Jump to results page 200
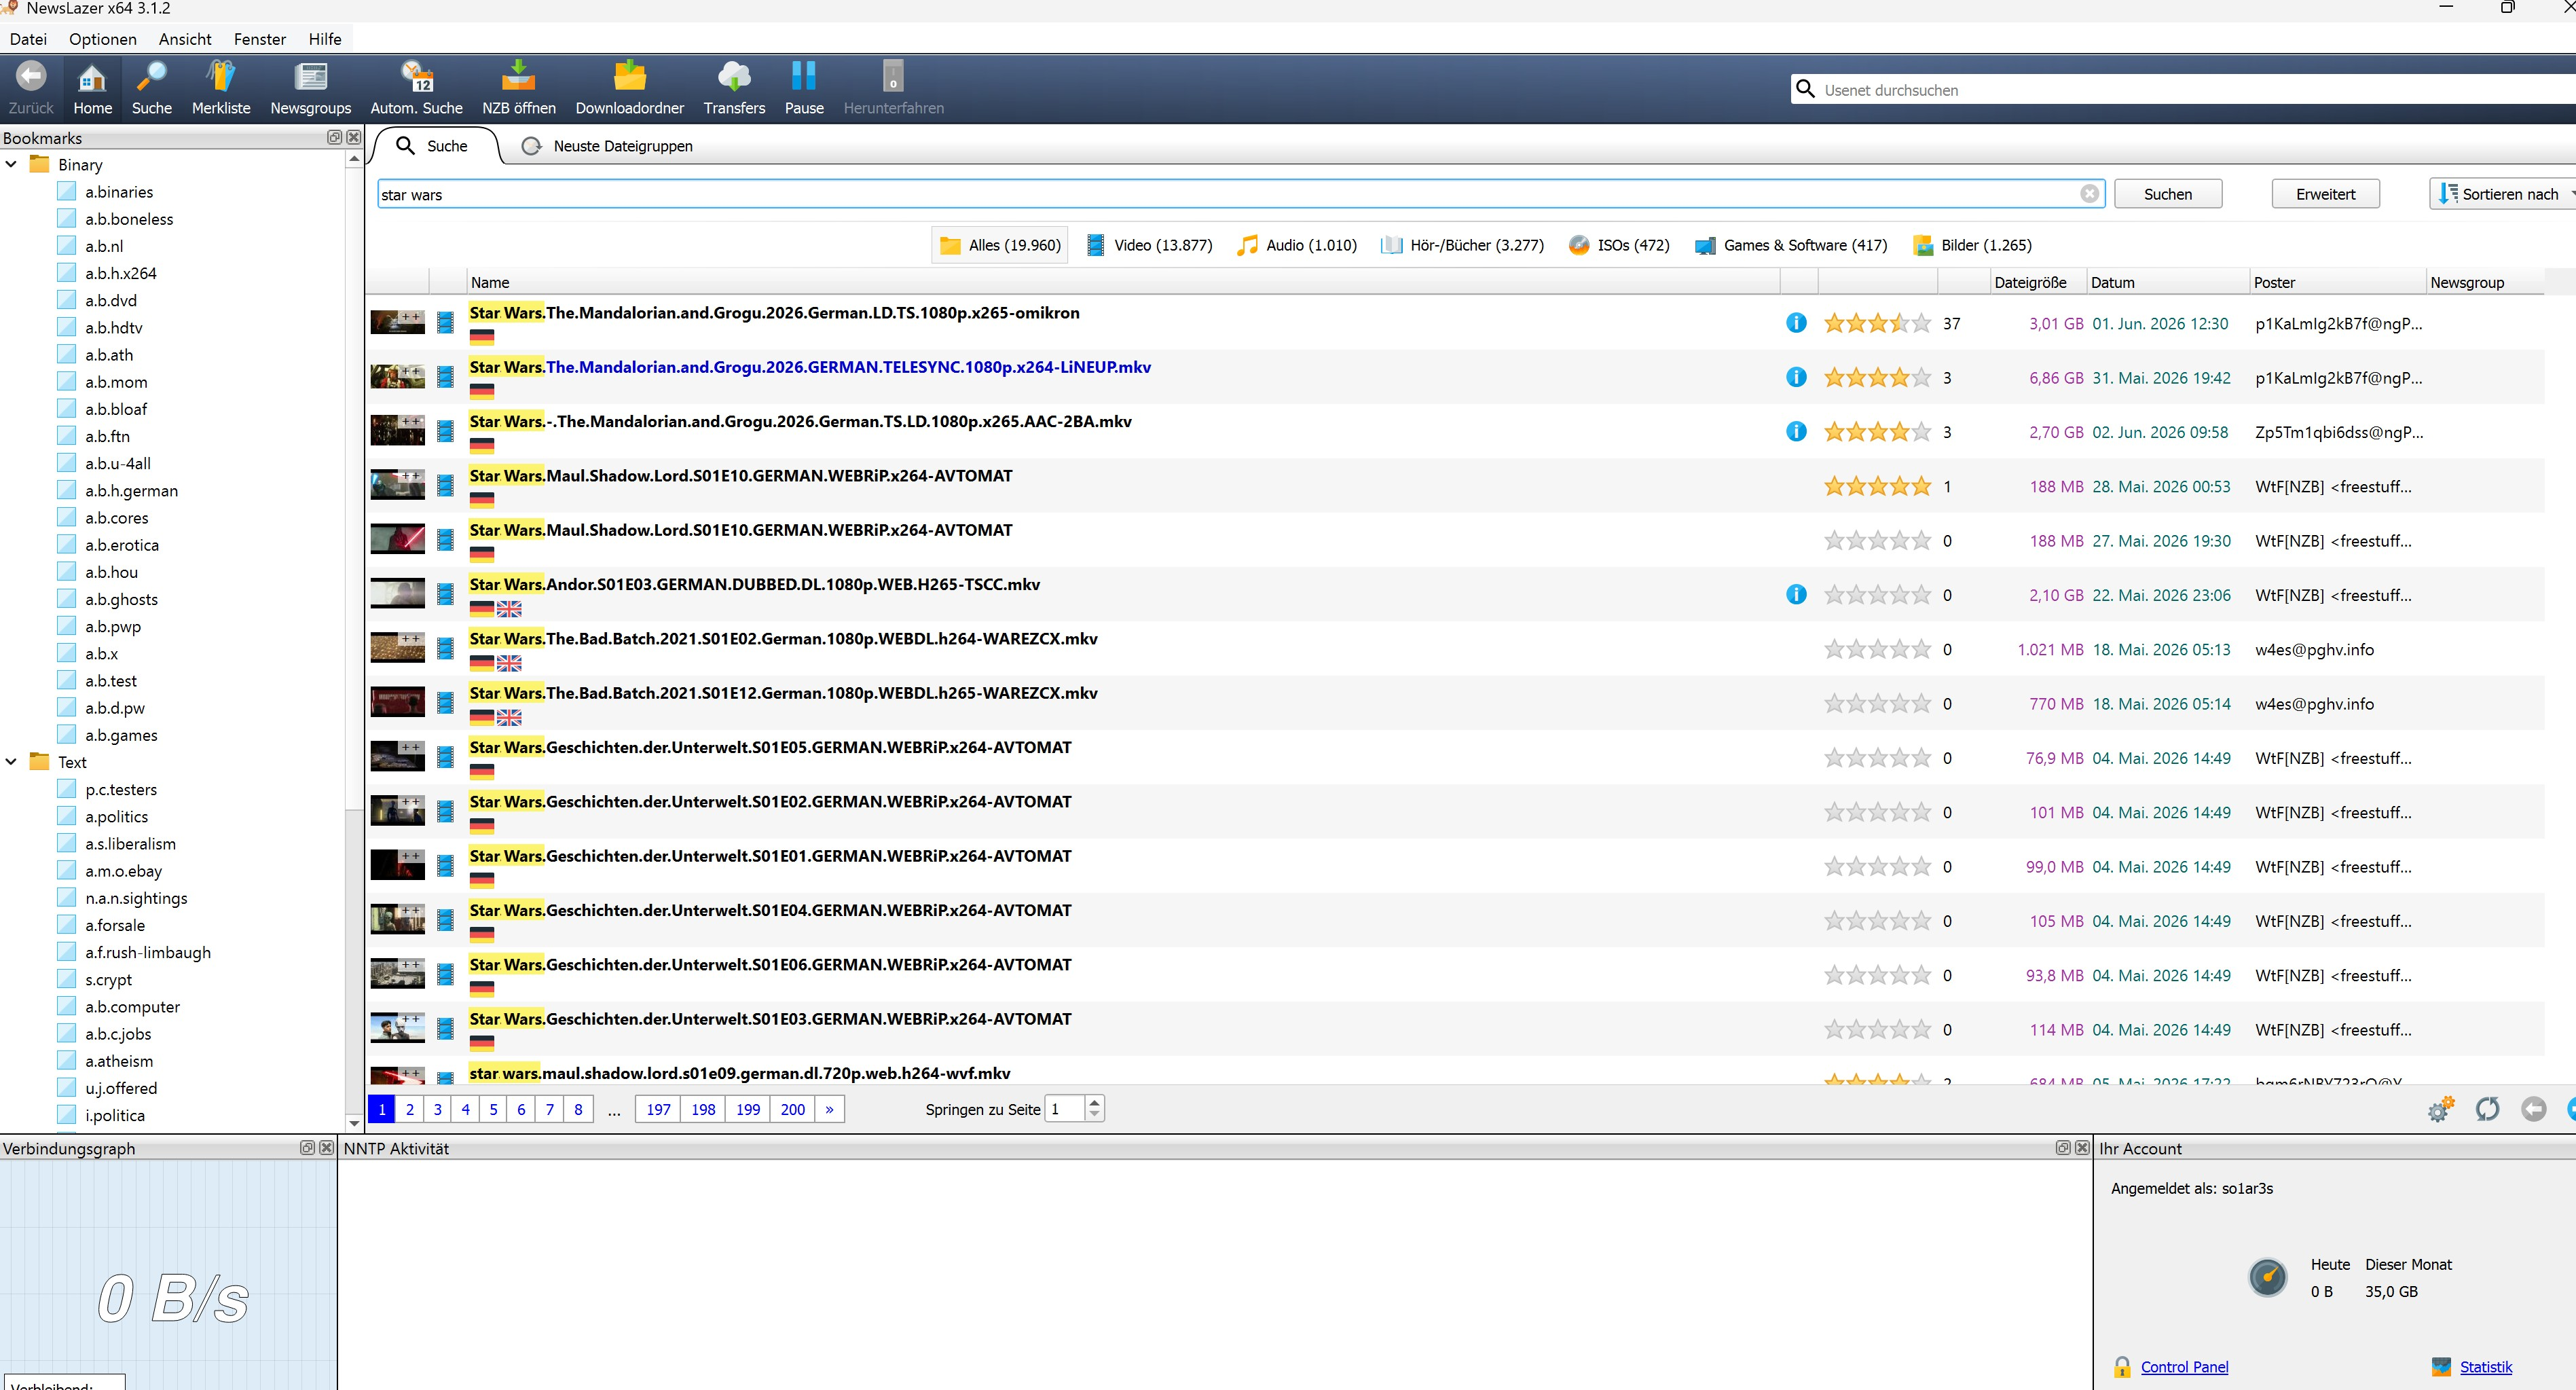The image size is (2576, 1390). (x=793, y=1109)
